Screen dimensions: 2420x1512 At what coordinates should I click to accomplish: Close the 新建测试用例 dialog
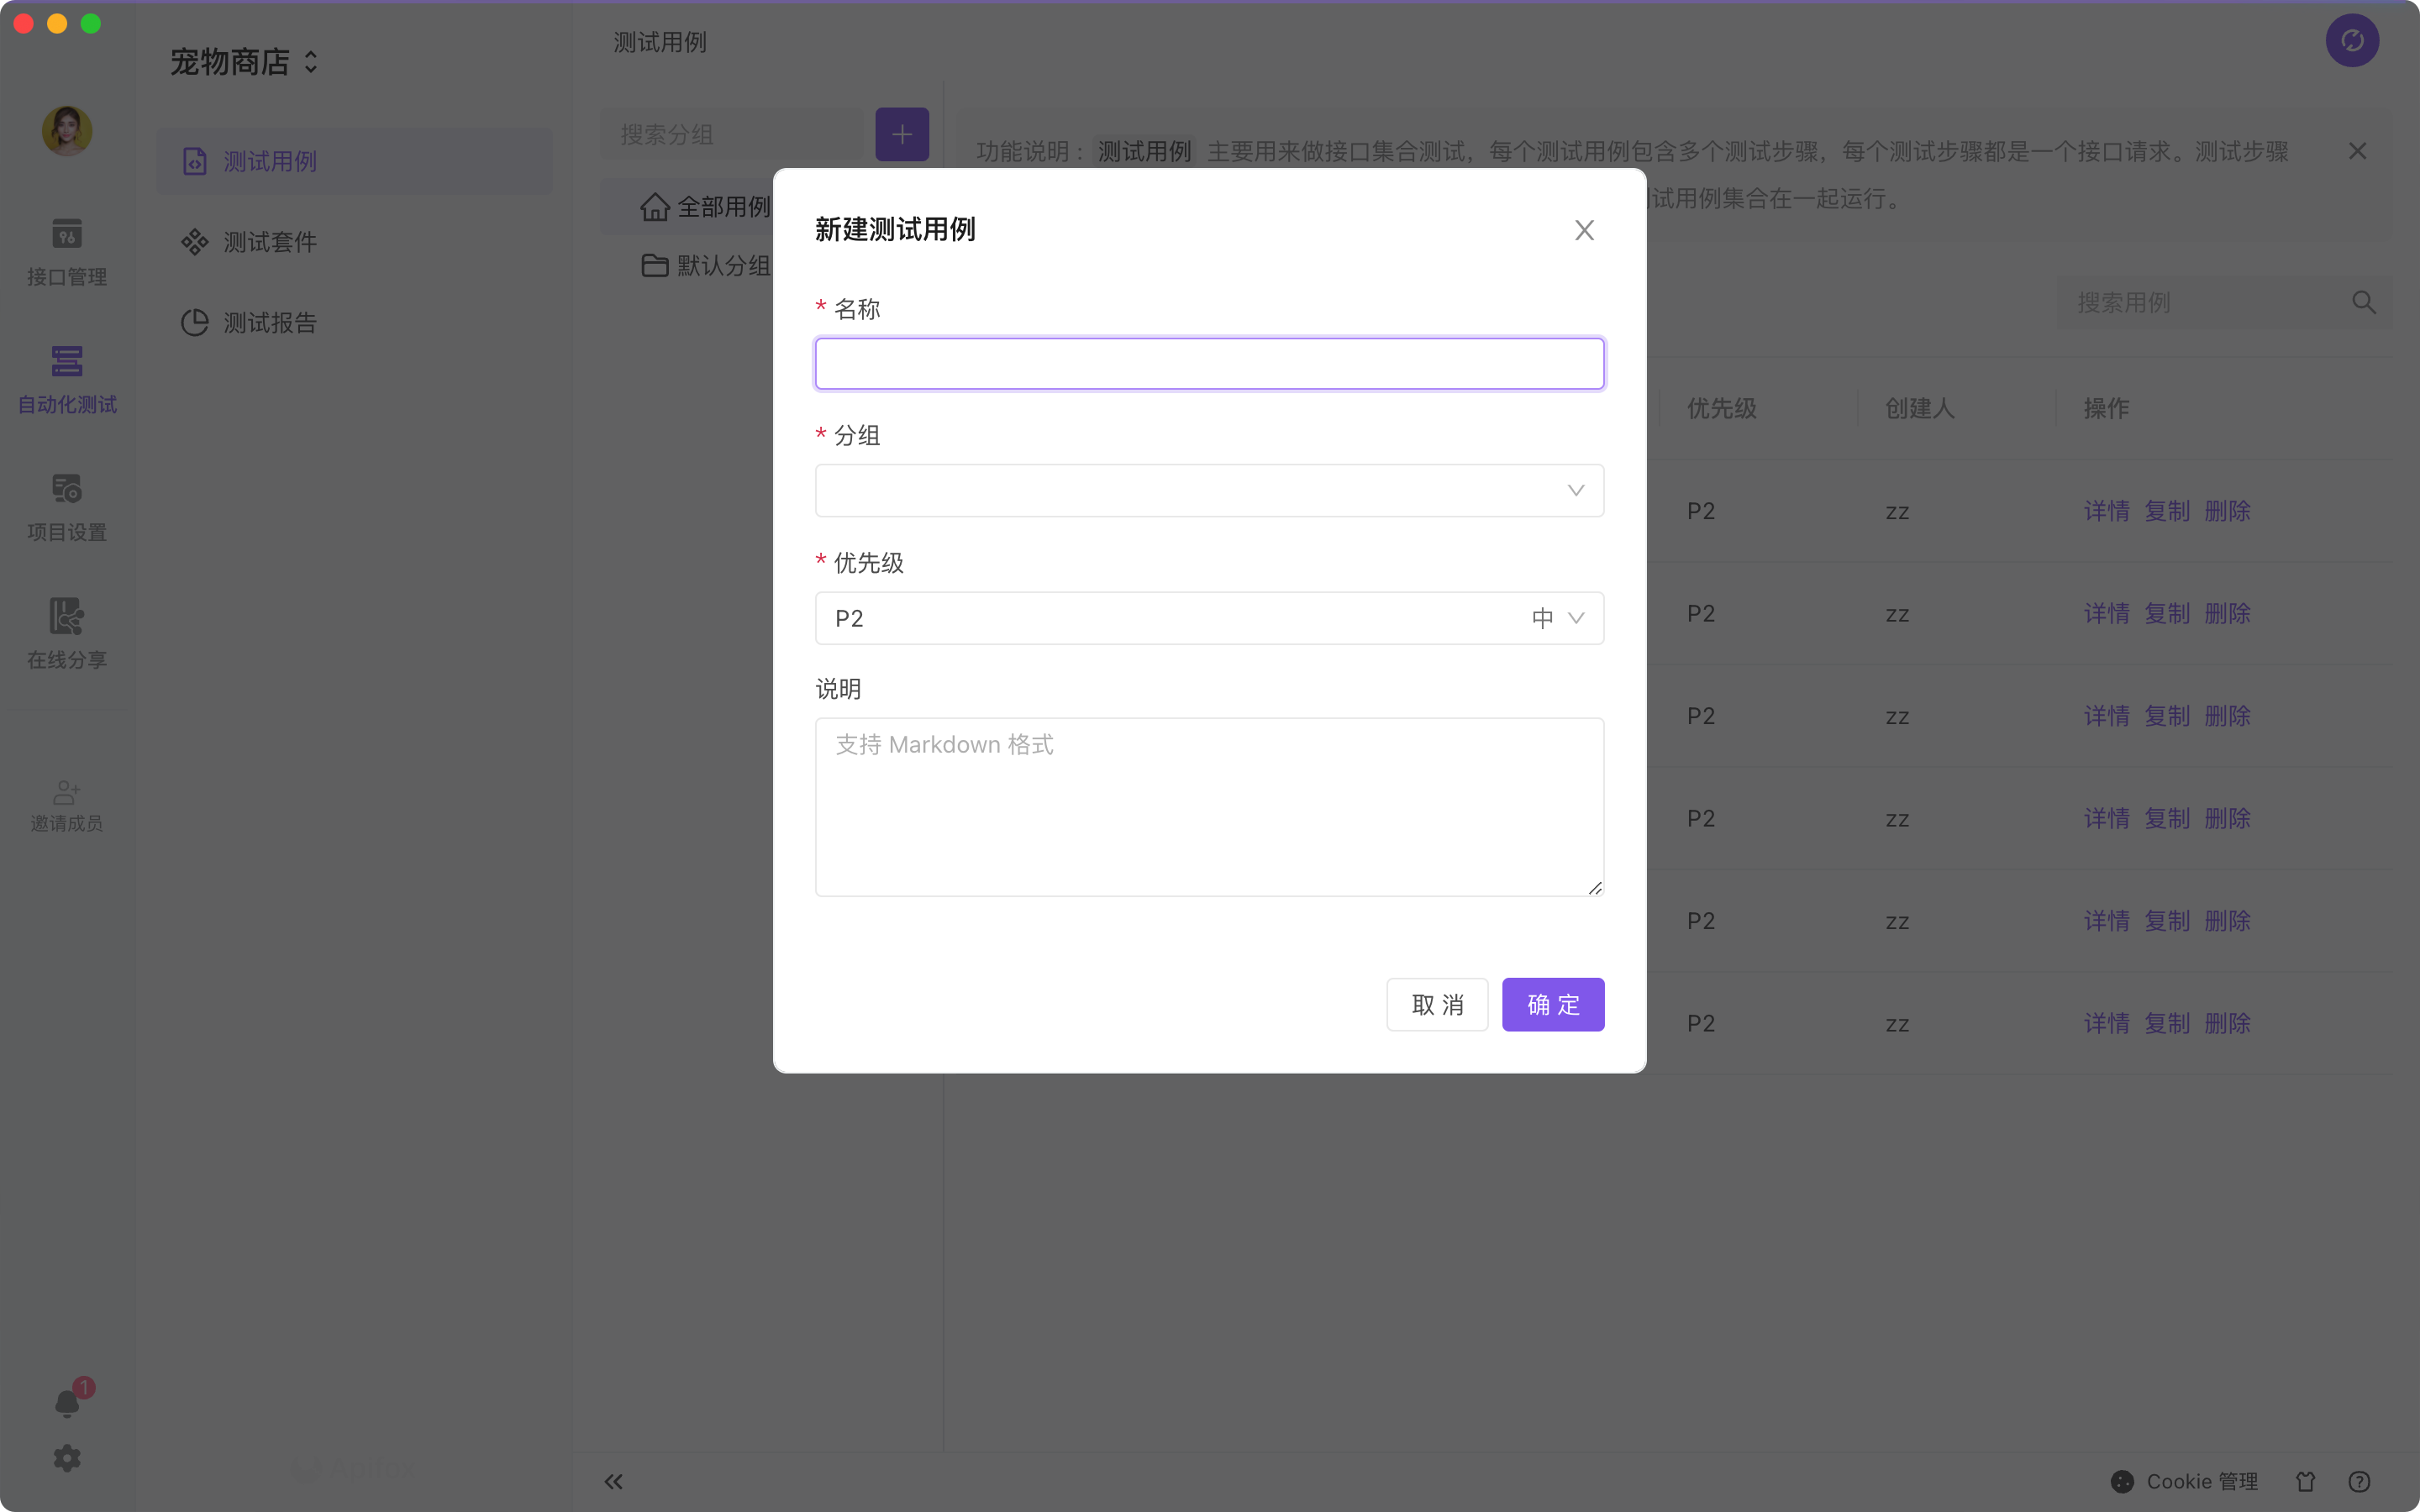(1583, 230)
